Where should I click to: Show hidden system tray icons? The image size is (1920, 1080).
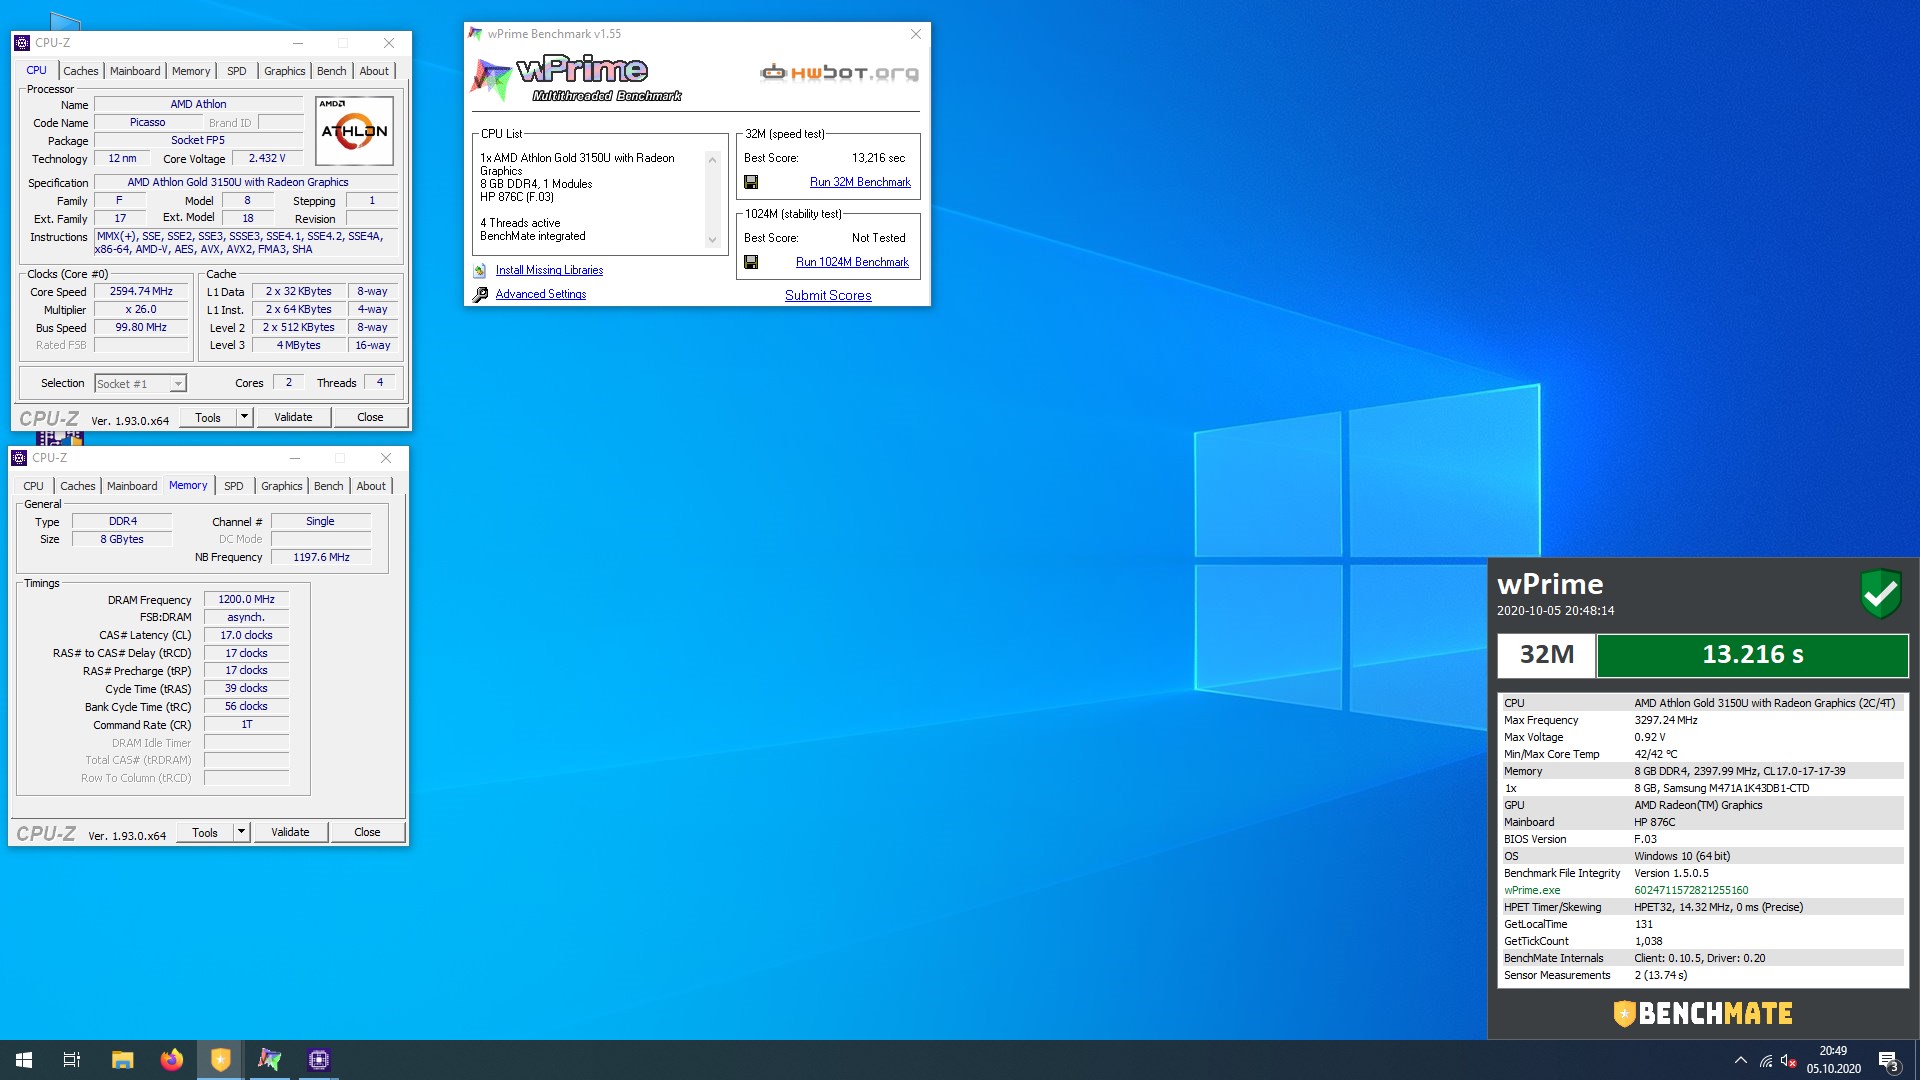[x=1741, y=1060]
